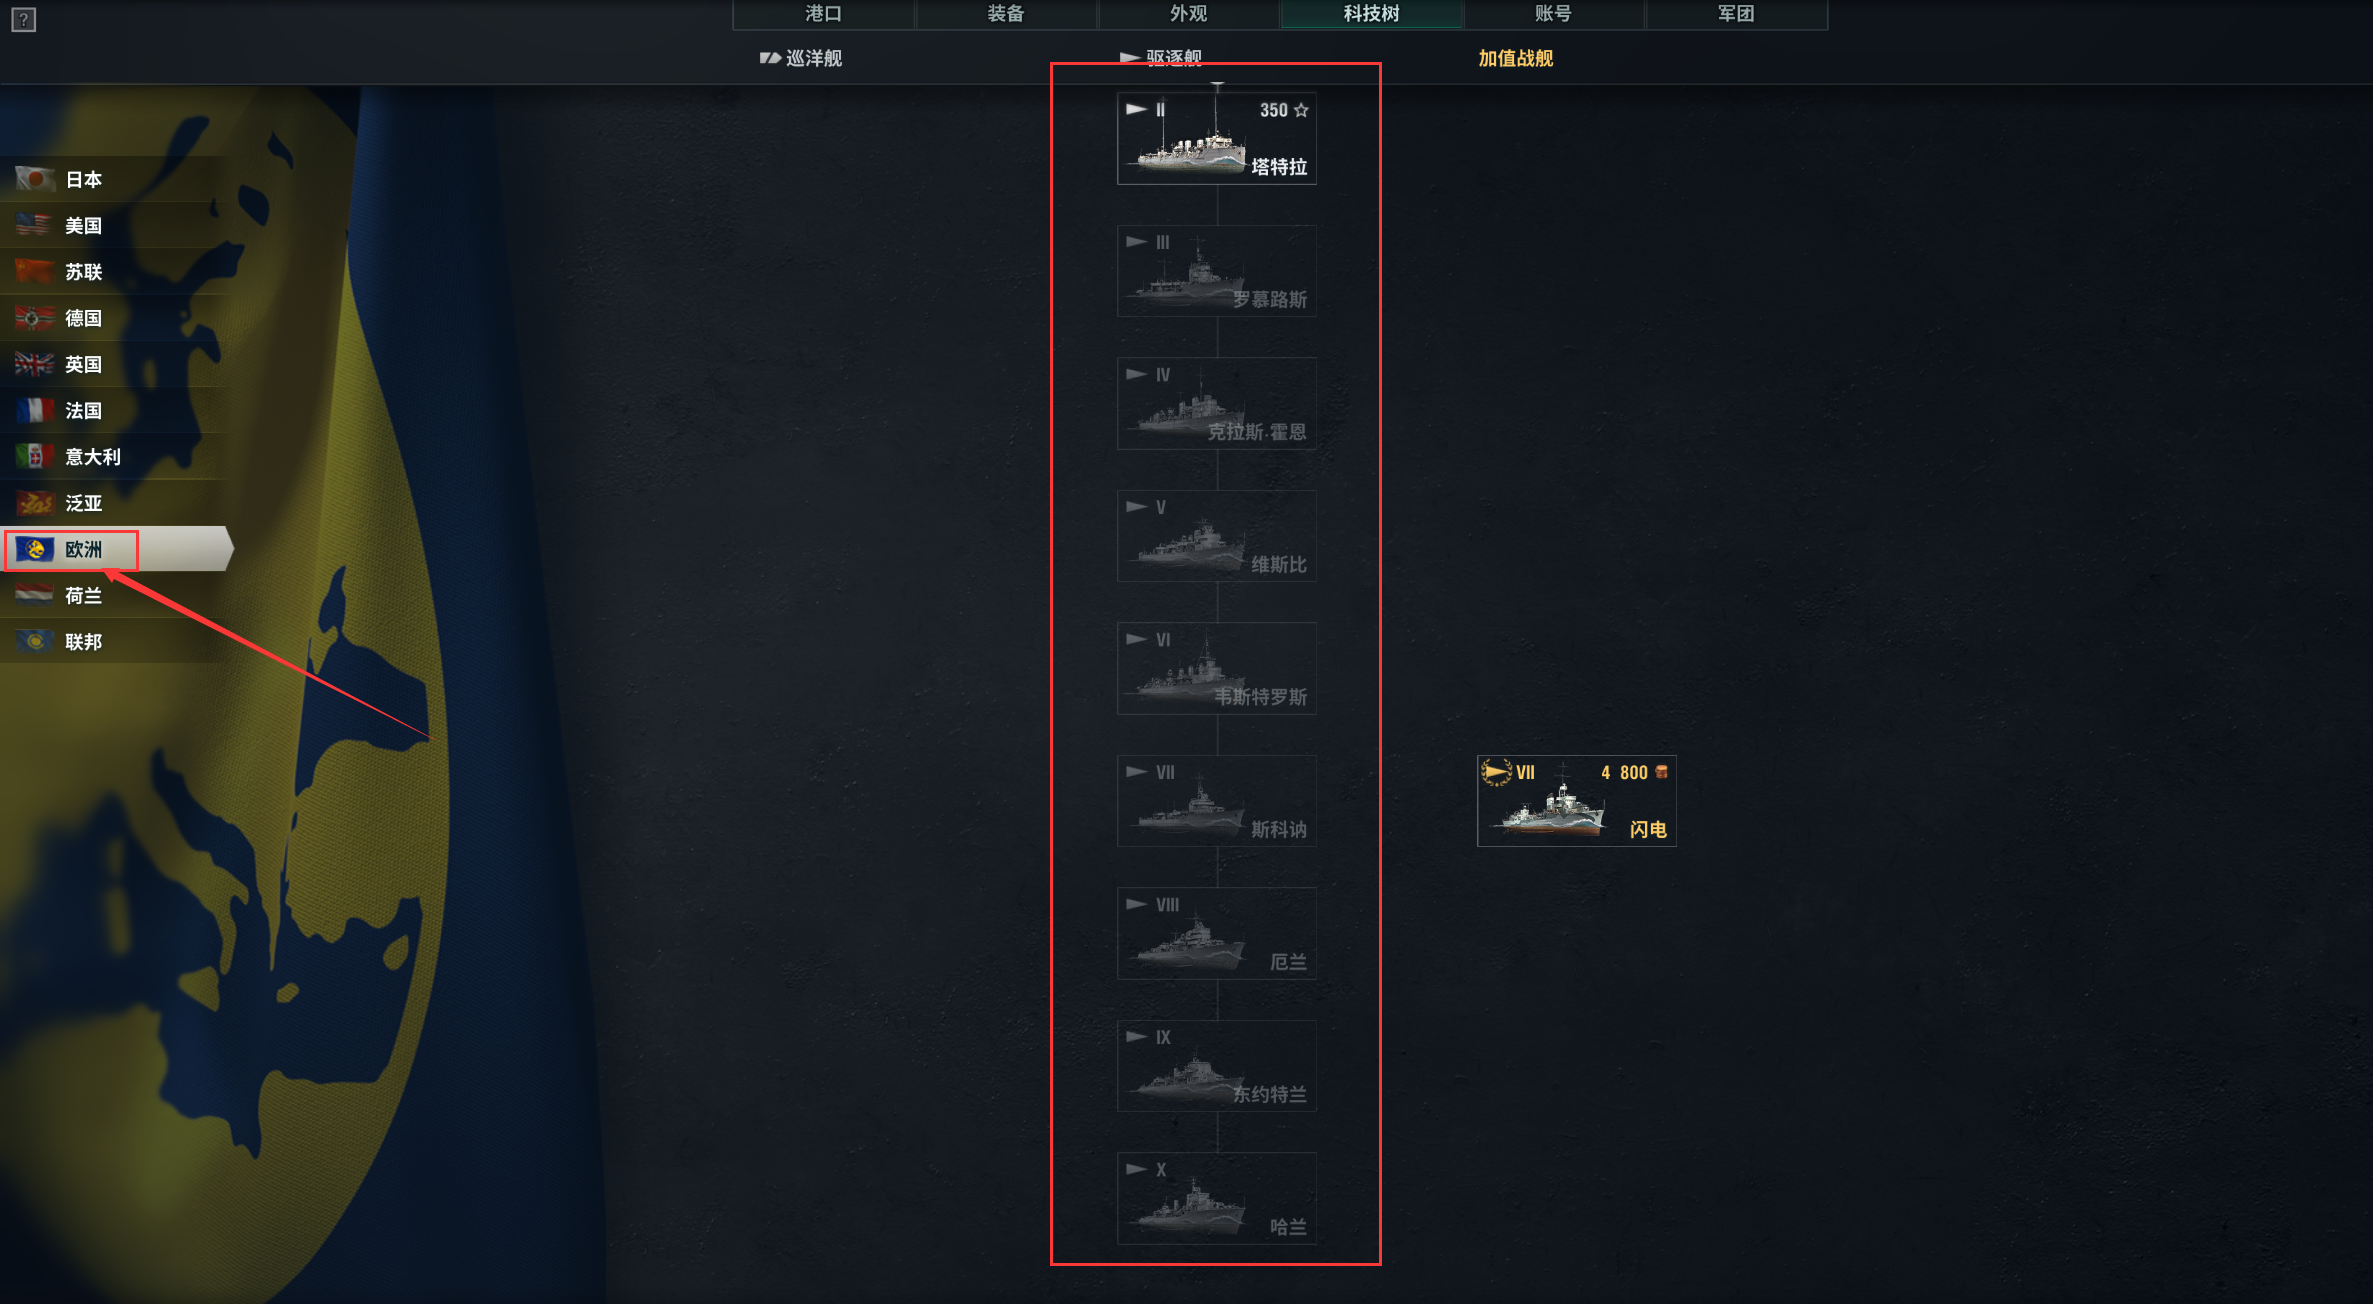Screen dimensions: 2373x1304
Task: Select the 泛亚 nation entry
Action: pyautogui.click(x=115, y=503)
